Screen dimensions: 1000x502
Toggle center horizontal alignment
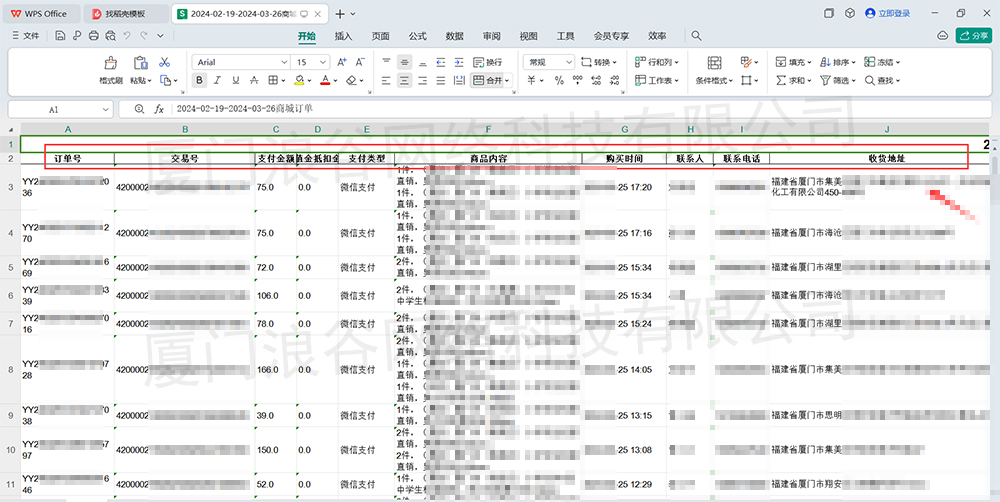coord(404,80)
